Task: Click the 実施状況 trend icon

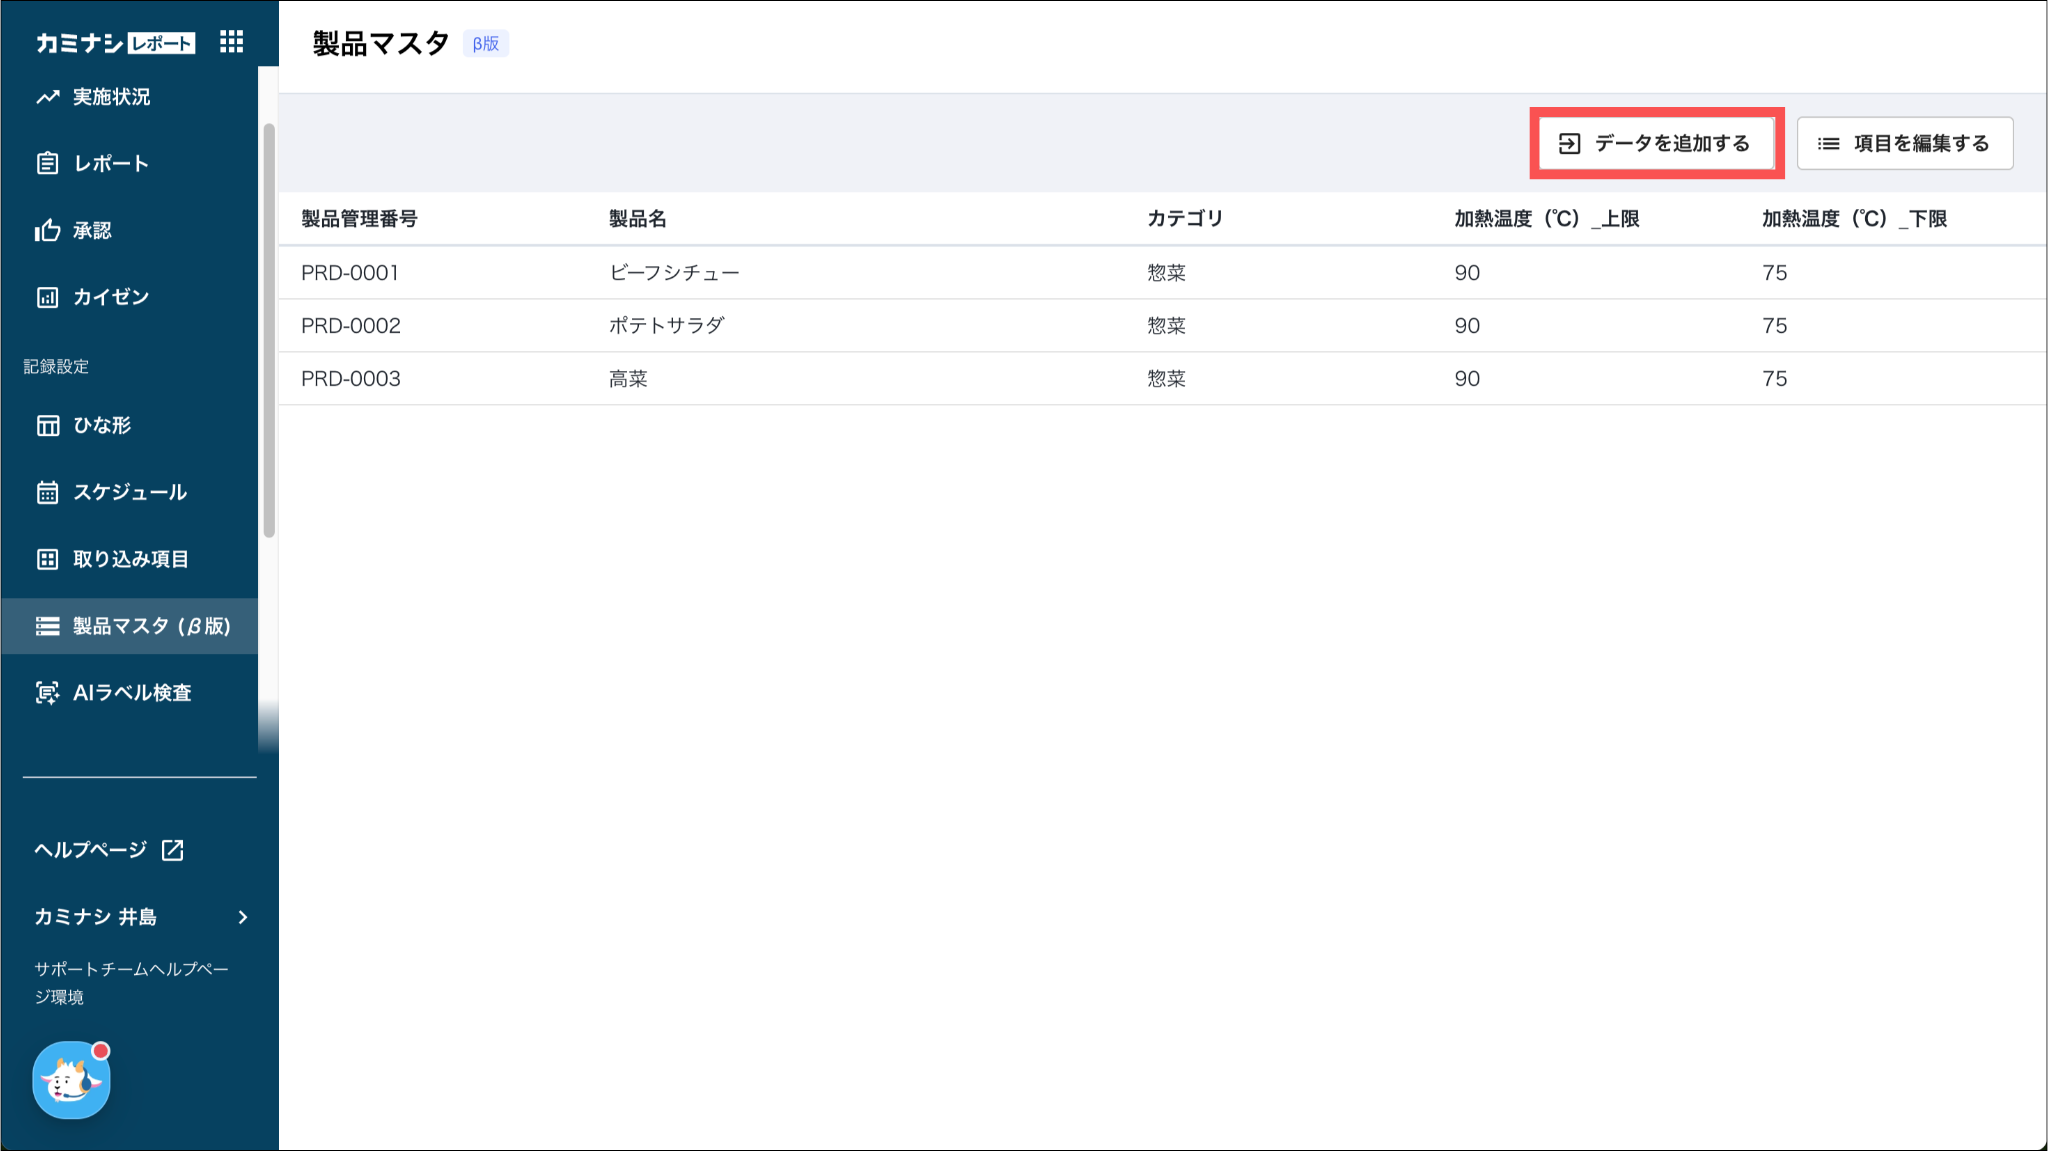Action: [x=48, y=97]
